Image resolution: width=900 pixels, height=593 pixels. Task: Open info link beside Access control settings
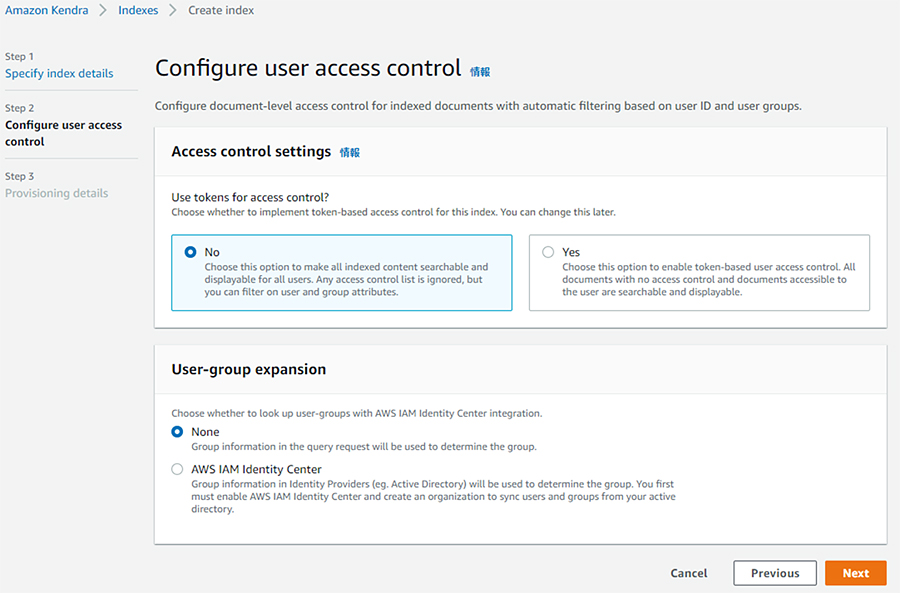pyautogui.click(x=350, y=152)
